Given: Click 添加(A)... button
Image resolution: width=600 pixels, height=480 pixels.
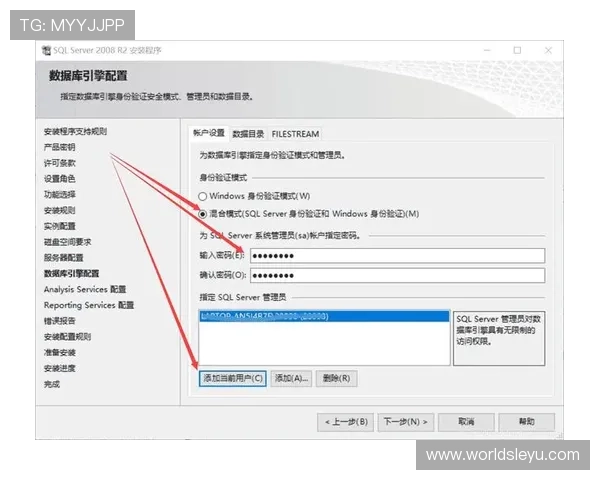Looking at the screenshot, I should pos(291,379).
